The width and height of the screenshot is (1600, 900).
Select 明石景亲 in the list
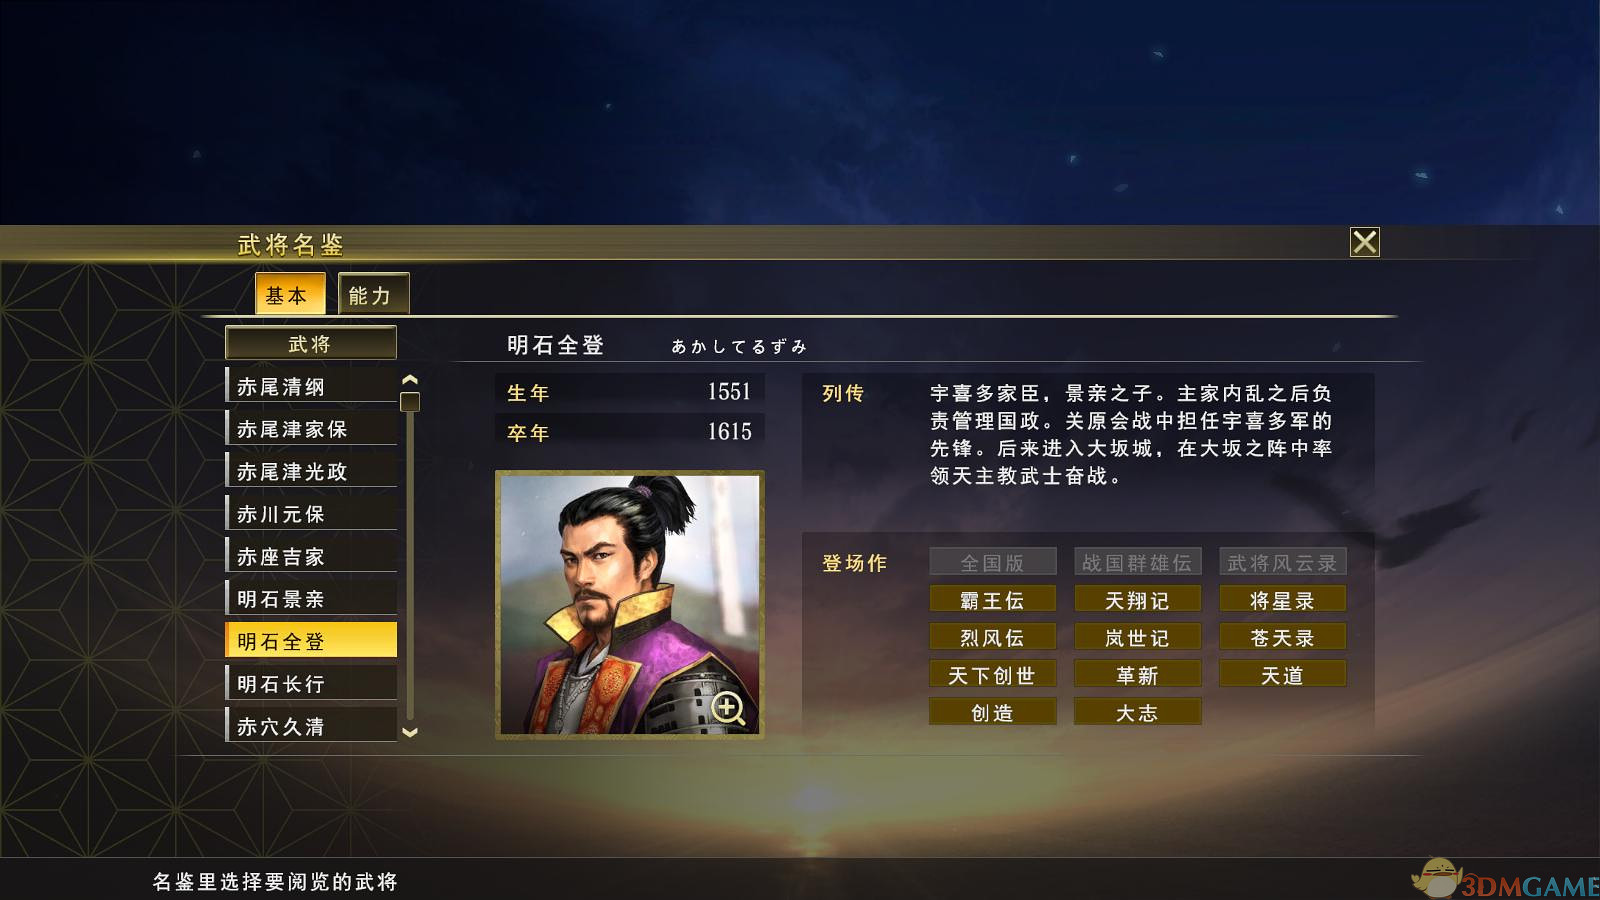pos(312,598)
